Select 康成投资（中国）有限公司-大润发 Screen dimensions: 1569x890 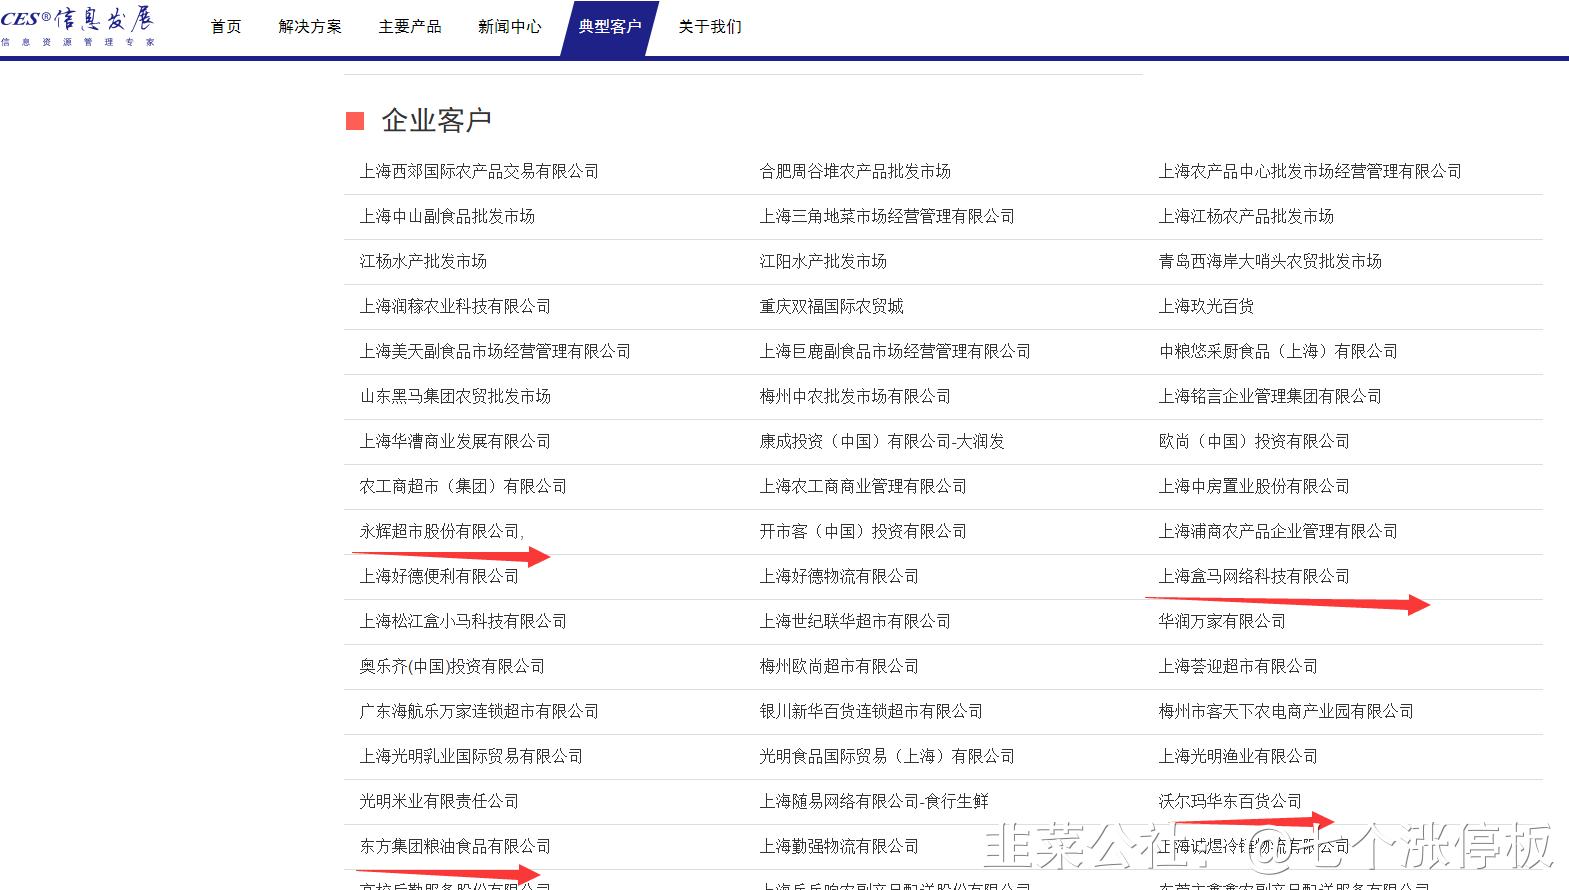882,442
